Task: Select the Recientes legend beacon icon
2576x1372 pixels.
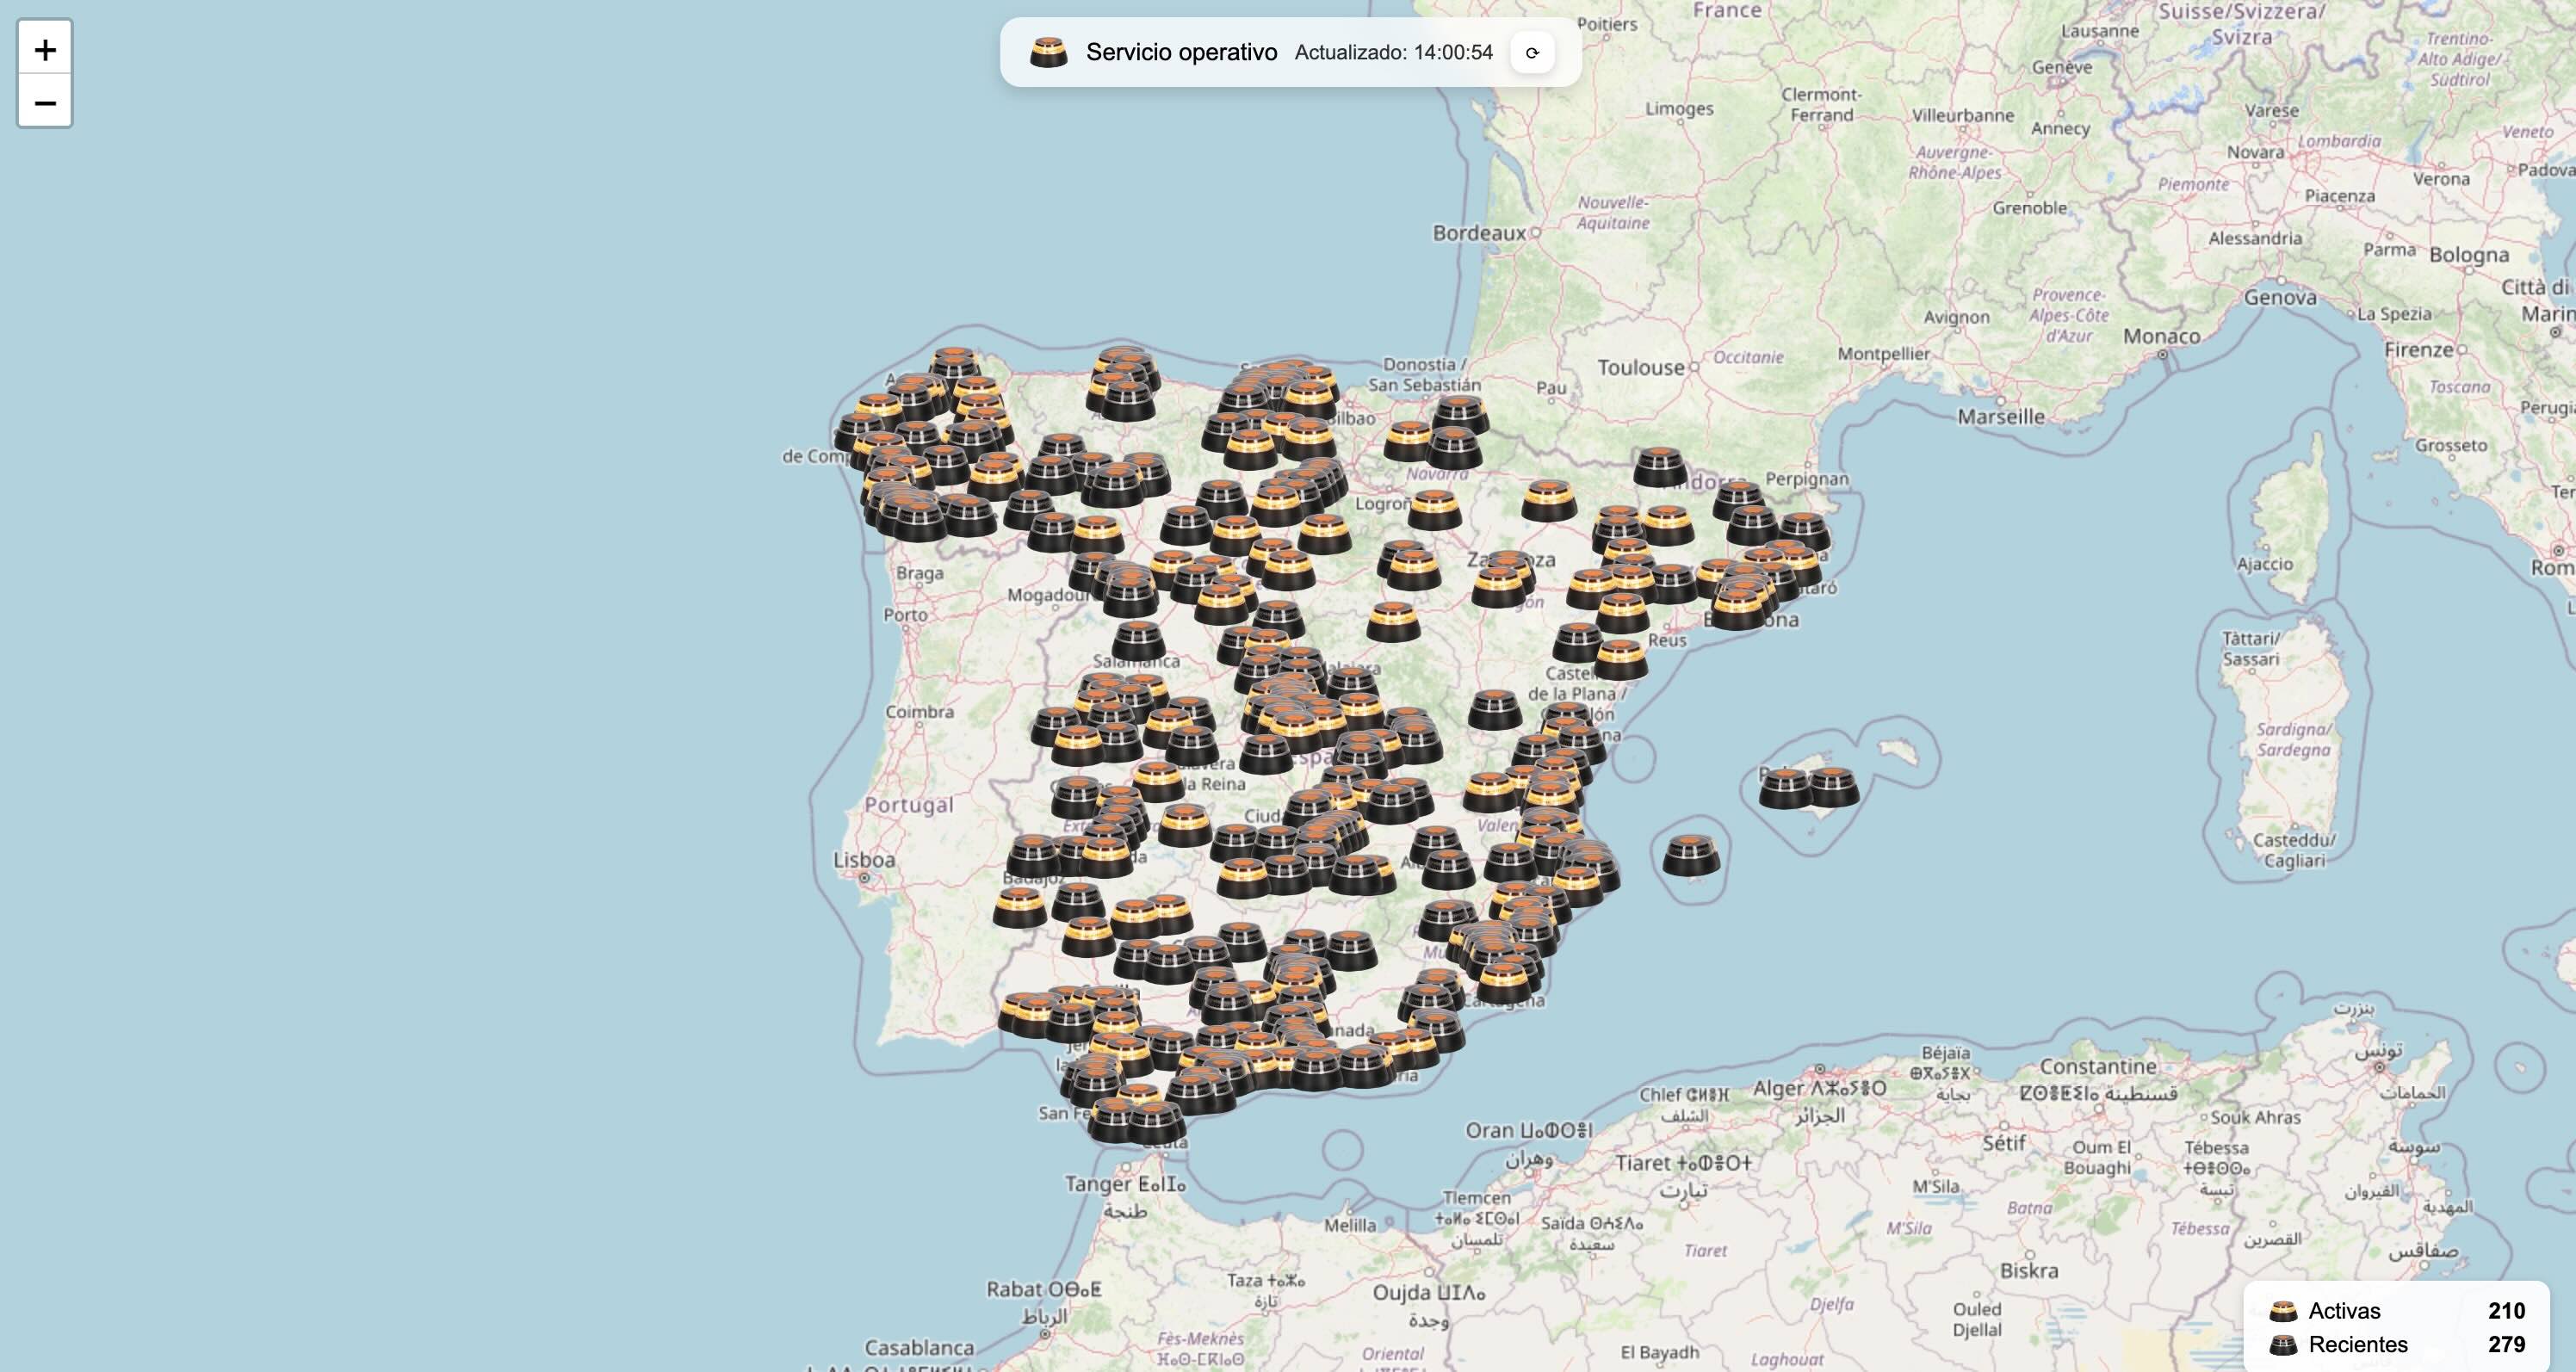Action: pos(2283,1345)
